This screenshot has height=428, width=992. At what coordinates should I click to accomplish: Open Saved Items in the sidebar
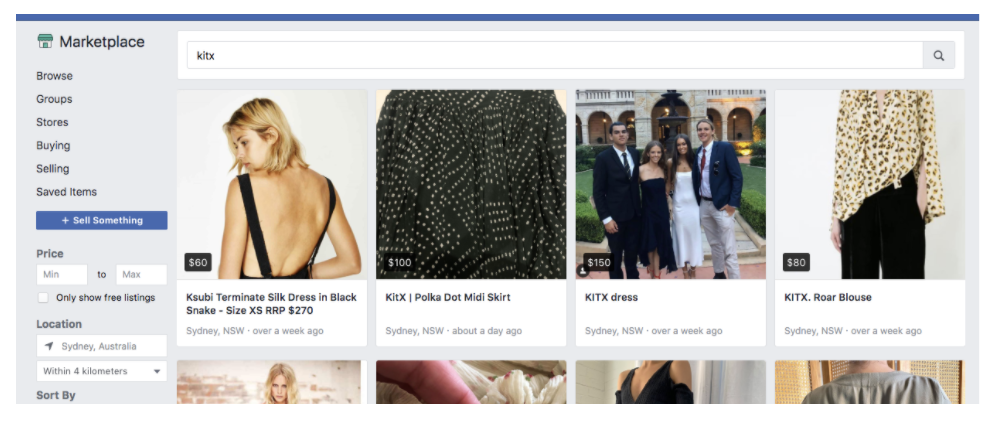[66, 192]
